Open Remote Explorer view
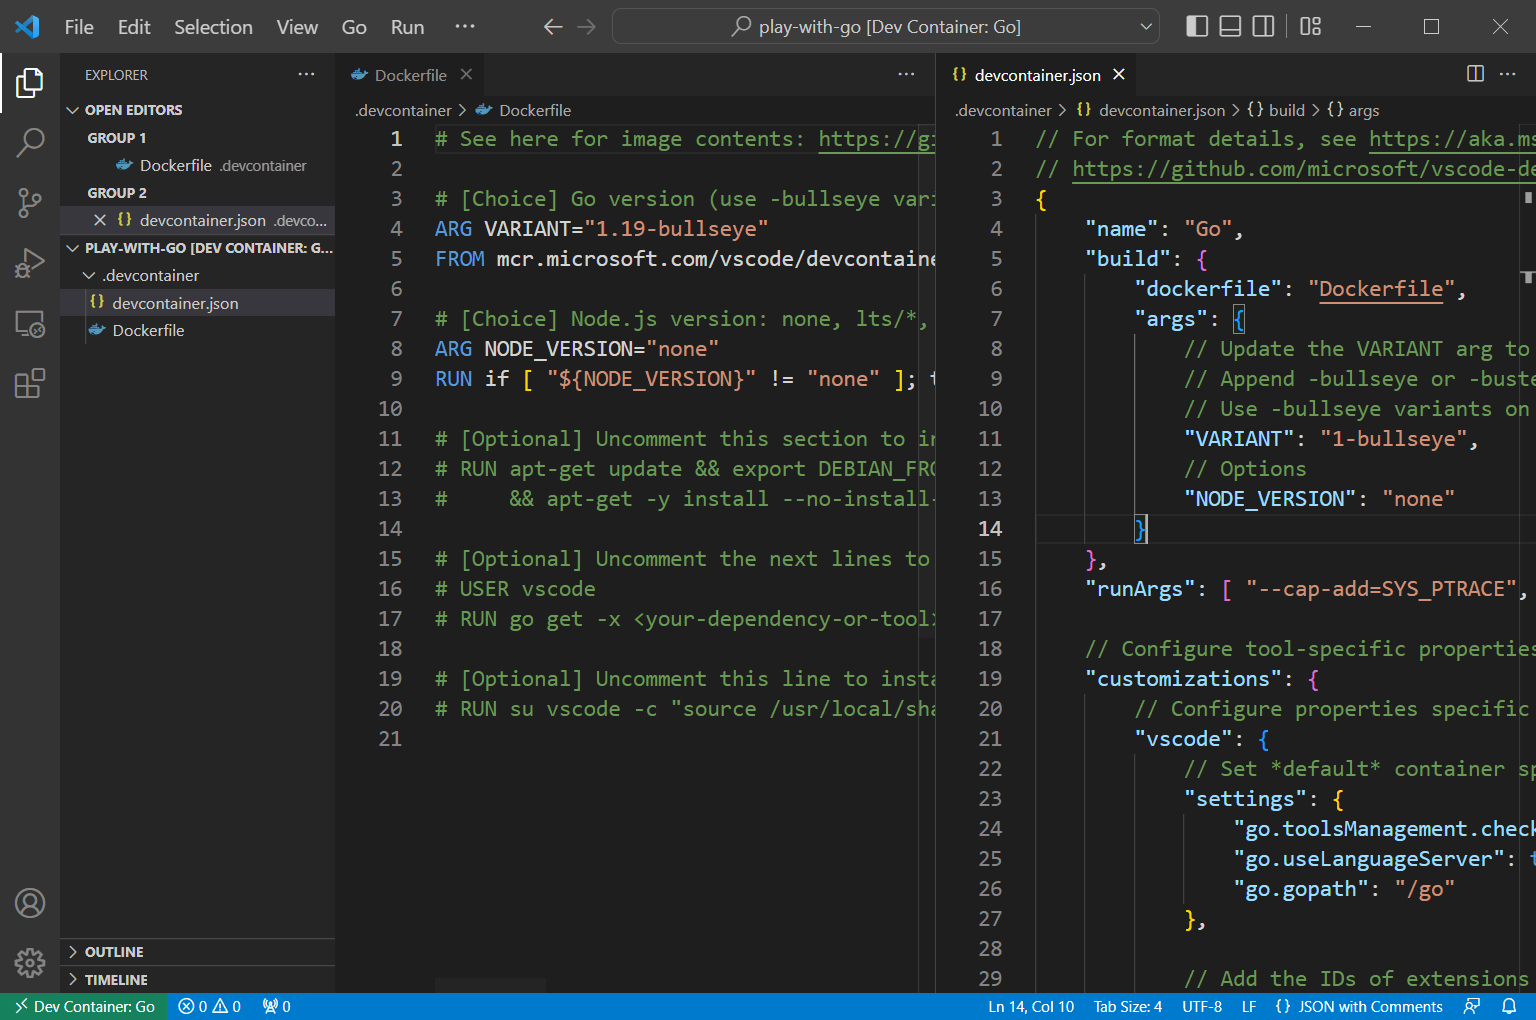Screen dimensions: 1536x1020 30,324
